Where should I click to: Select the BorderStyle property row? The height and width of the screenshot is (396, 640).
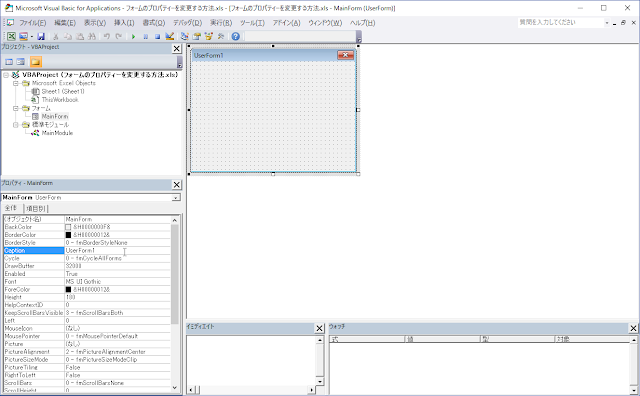point(87,242)
